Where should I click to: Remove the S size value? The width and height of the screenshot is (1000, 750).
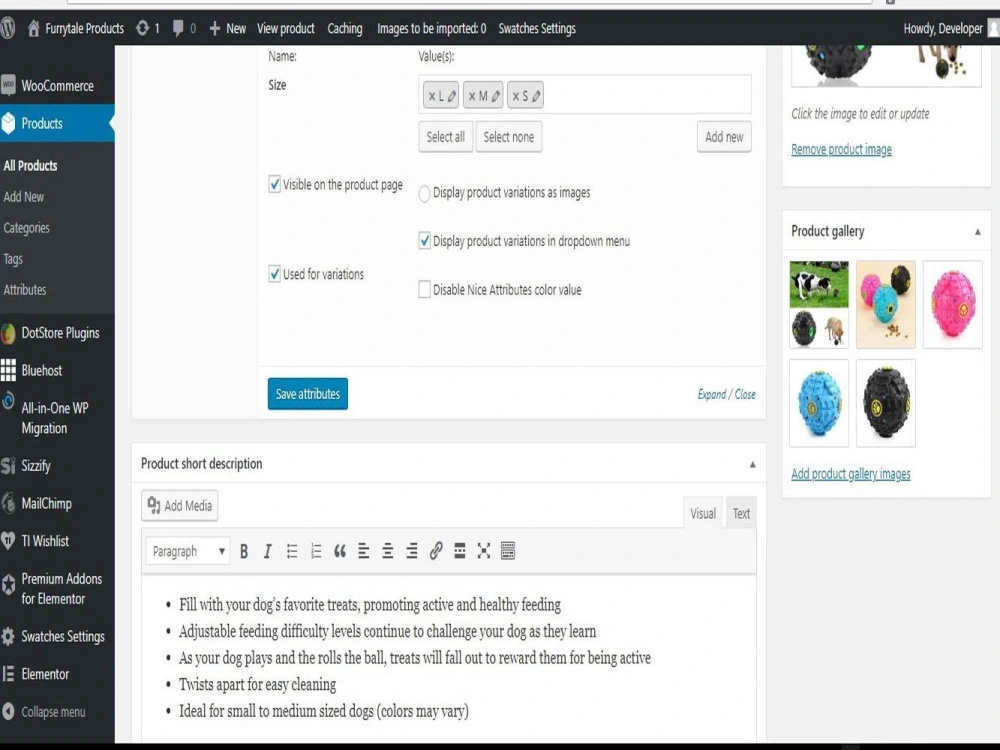(x=516, y=96)
